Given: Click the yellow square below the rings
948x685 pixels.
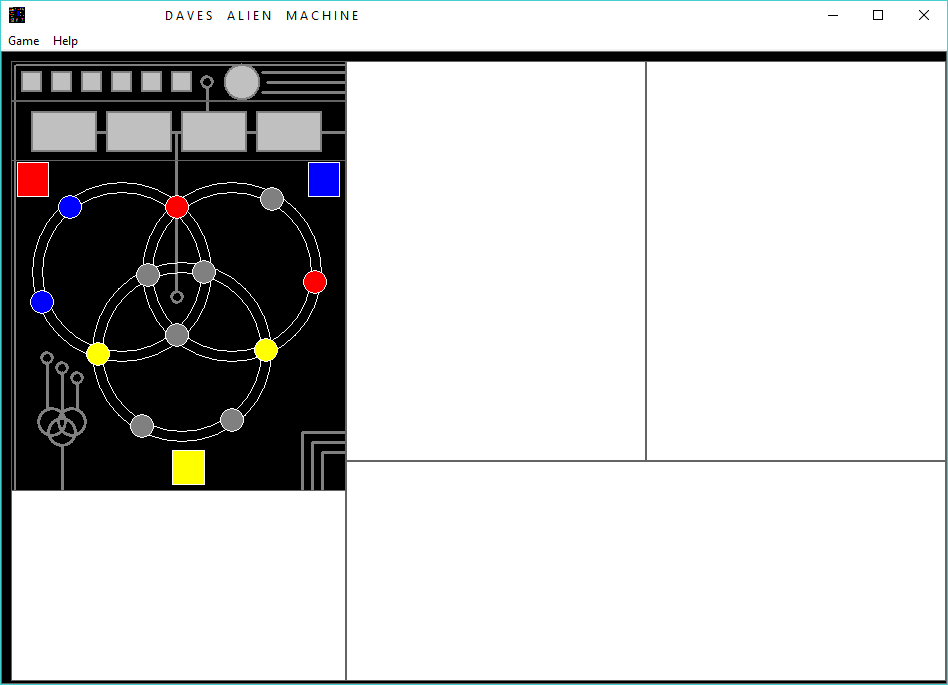Looking at the screenshot, I should coord(189,467).
